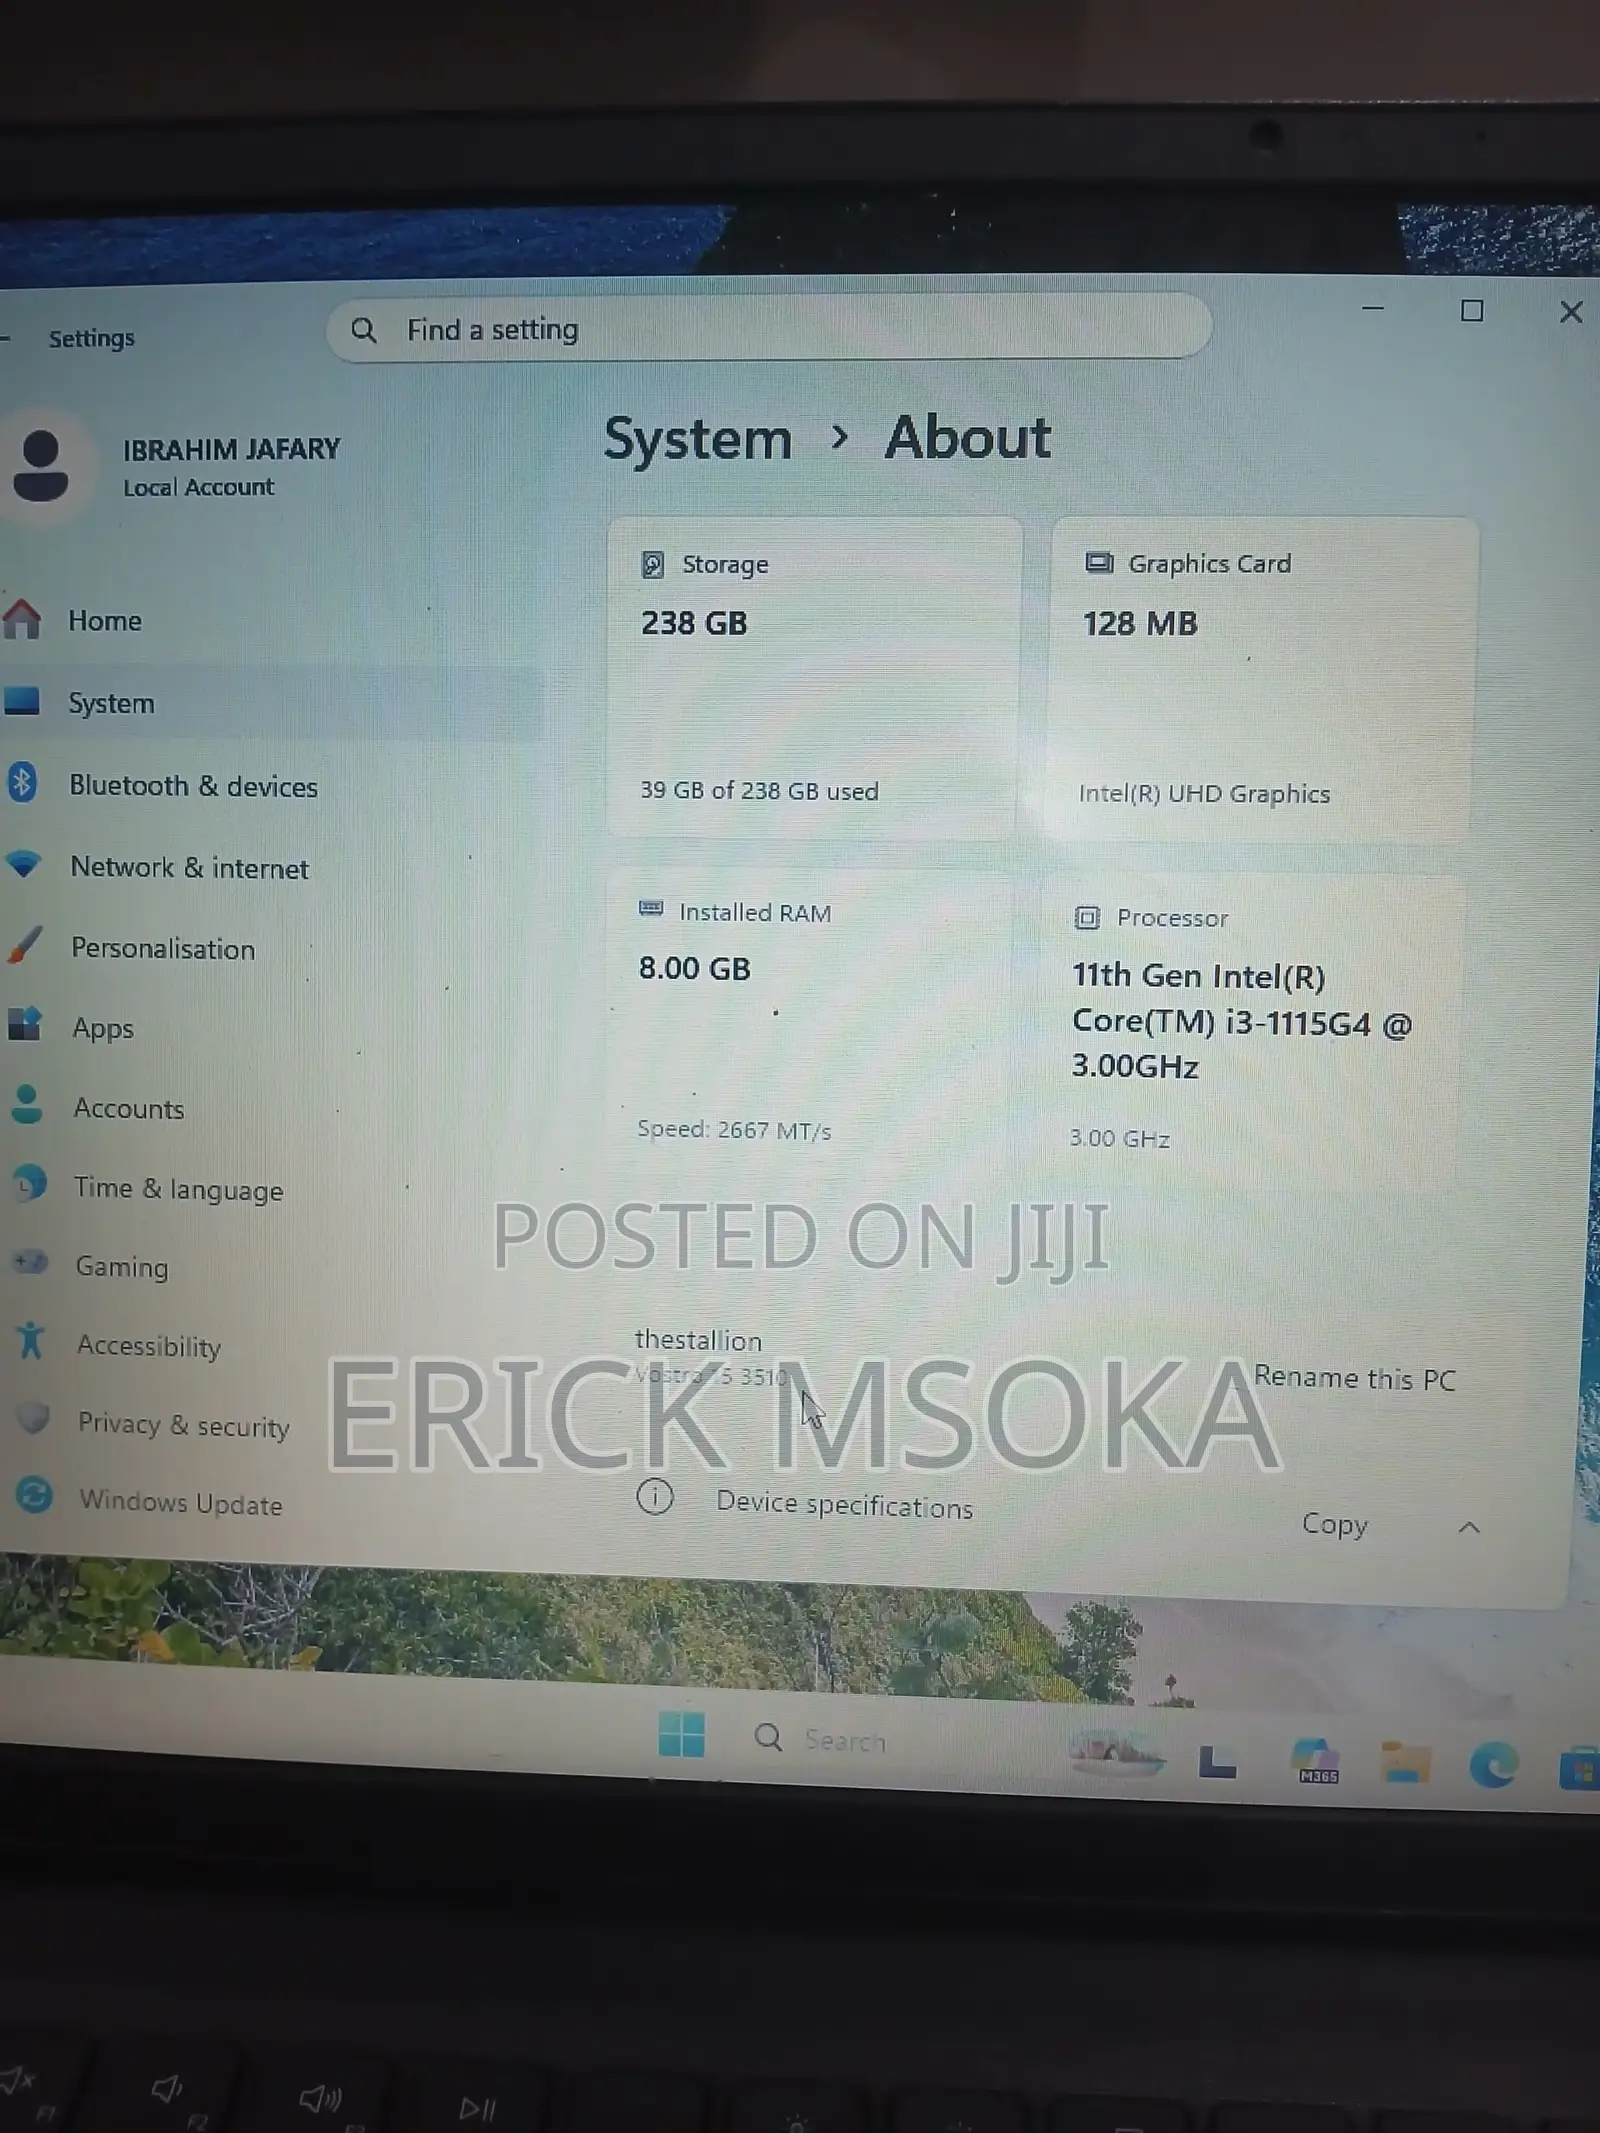Click the Storage drive icon

coord(652,565)
